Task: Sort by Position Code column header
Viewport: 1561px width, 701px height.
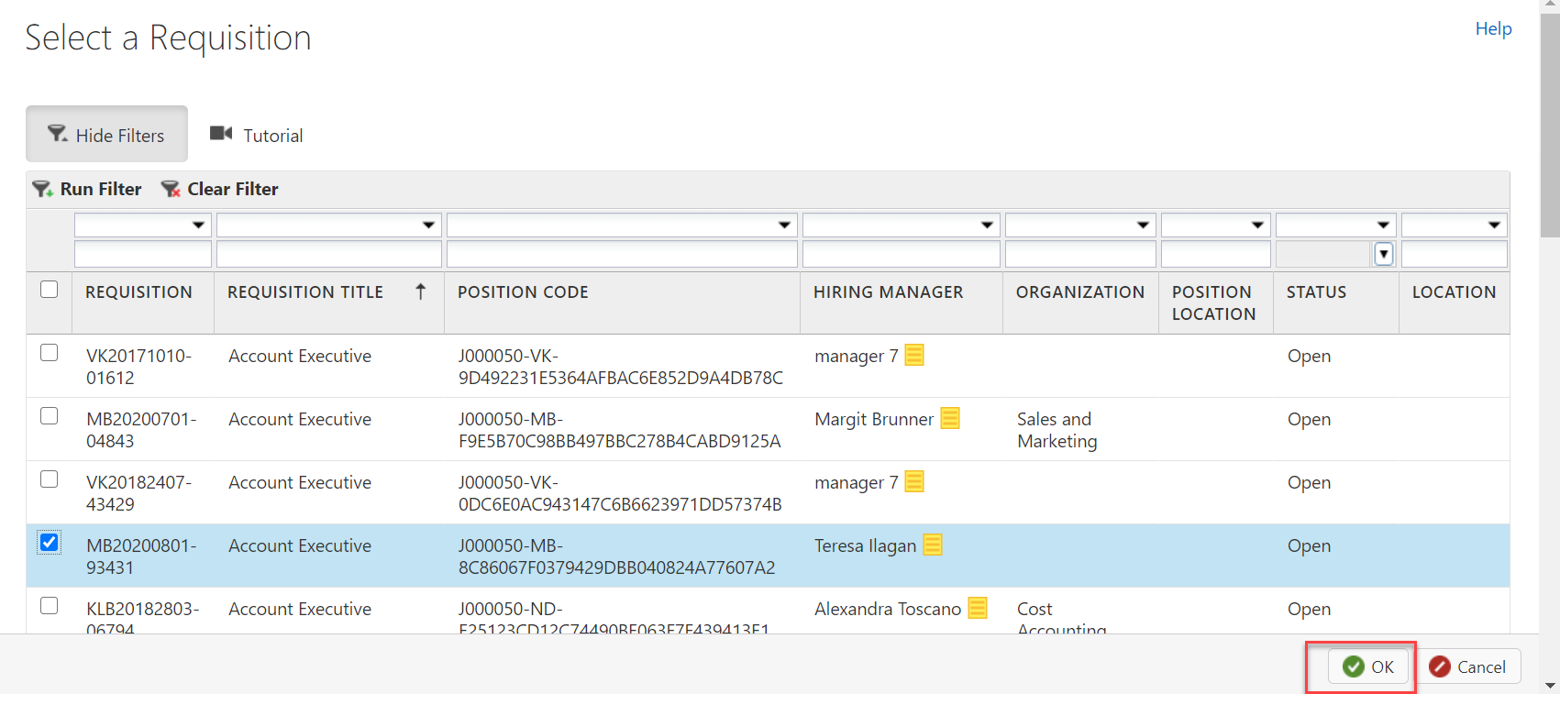Action: click(x=523, y=292)
